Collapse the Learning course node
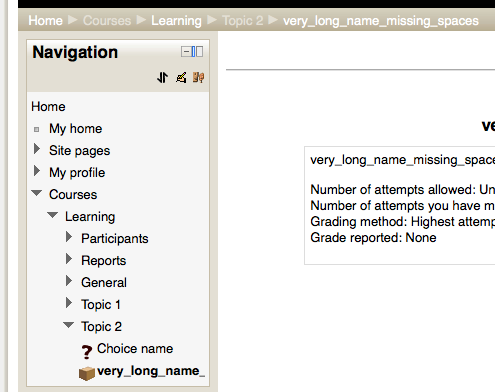 (53, 215)
